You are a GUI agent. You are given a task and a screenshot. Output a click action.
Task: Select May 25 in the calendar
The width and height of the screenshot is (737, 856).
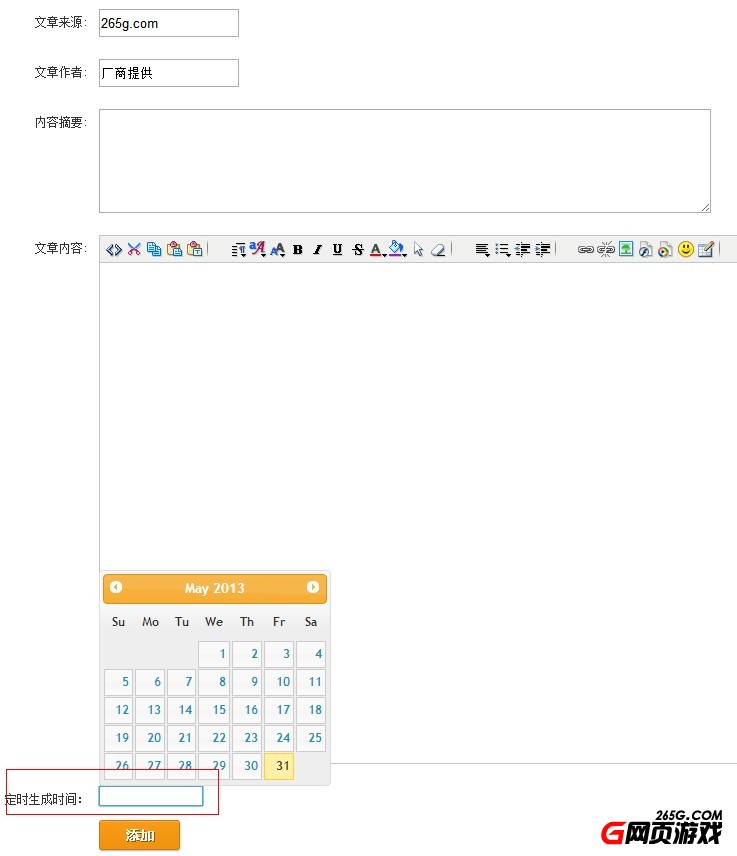pyautogui.click(x=311, y=738)
